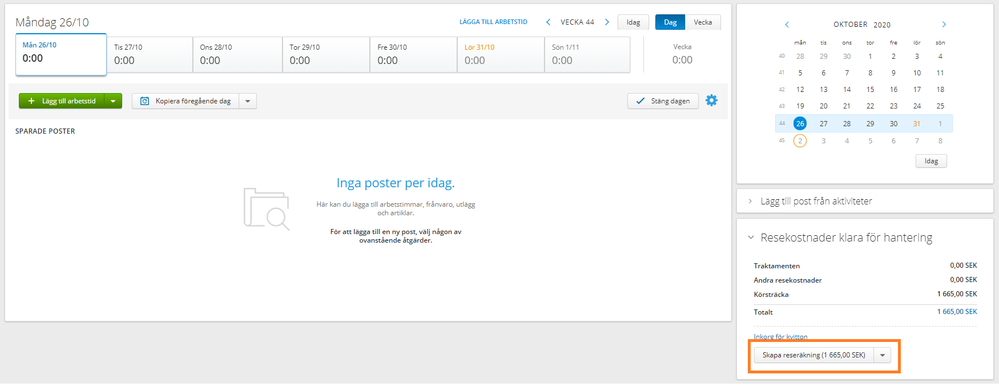Go to next week arrow beside VECKA 44

click(607, 22)
